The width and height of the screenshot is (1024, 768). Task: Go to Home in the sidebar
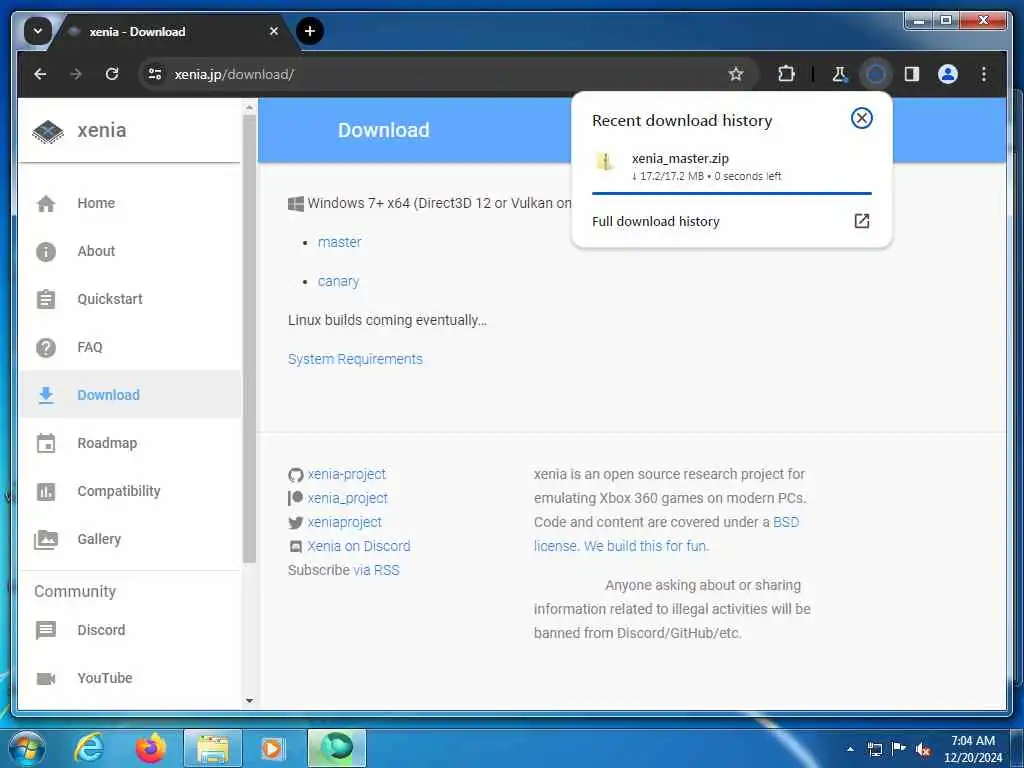[130, 203]
